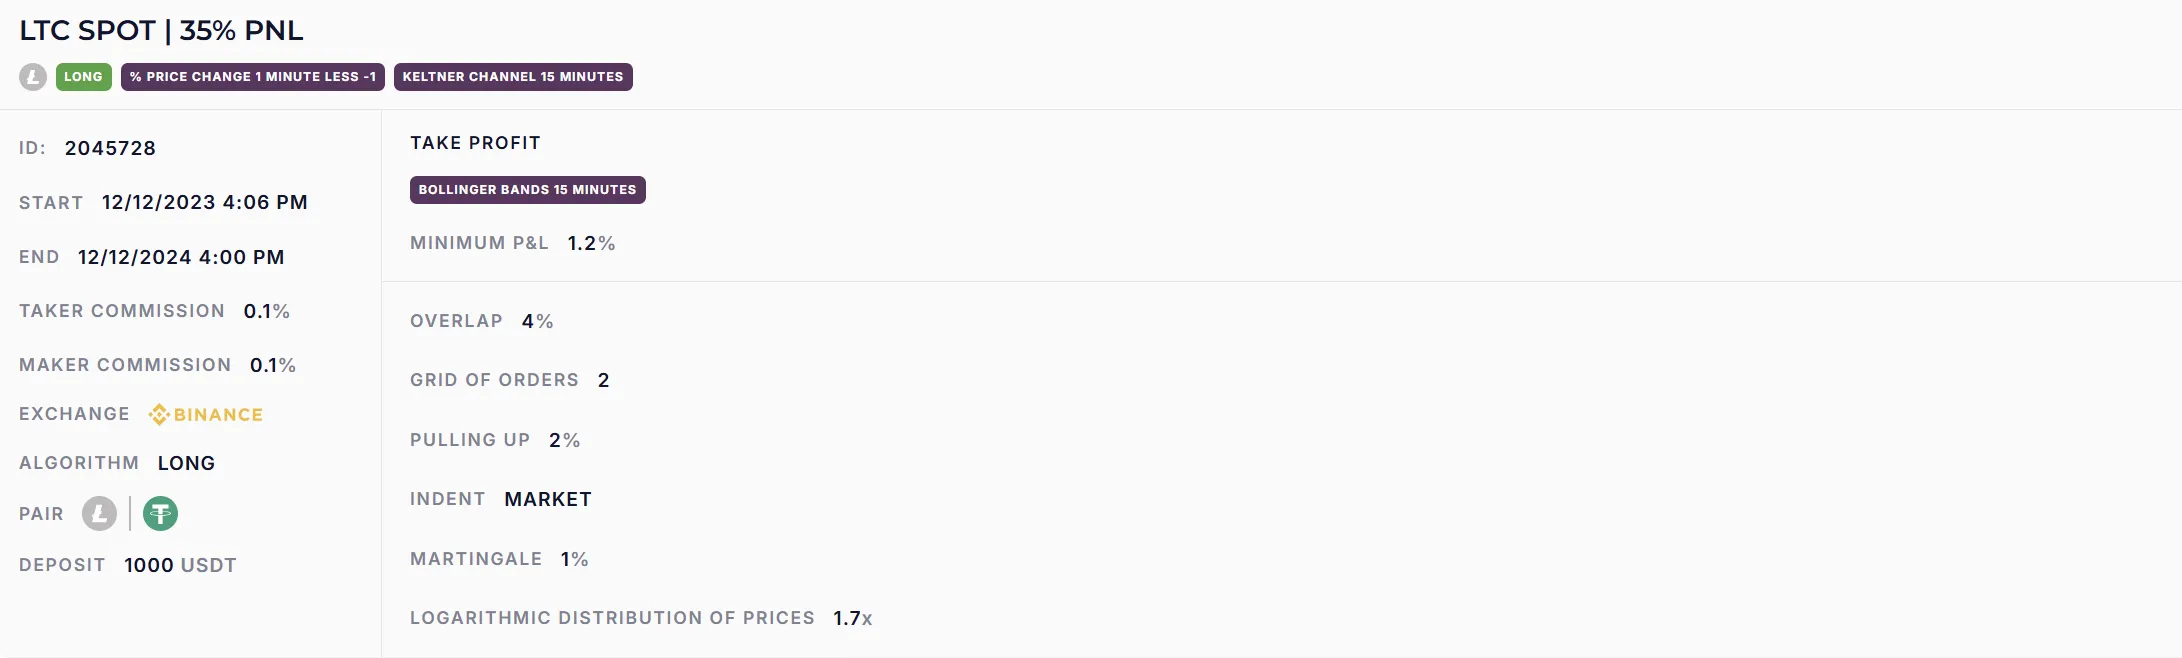Click the Tether USDT pair icon
Viewport: 2182px width, 658px height.
pos(160,514)
